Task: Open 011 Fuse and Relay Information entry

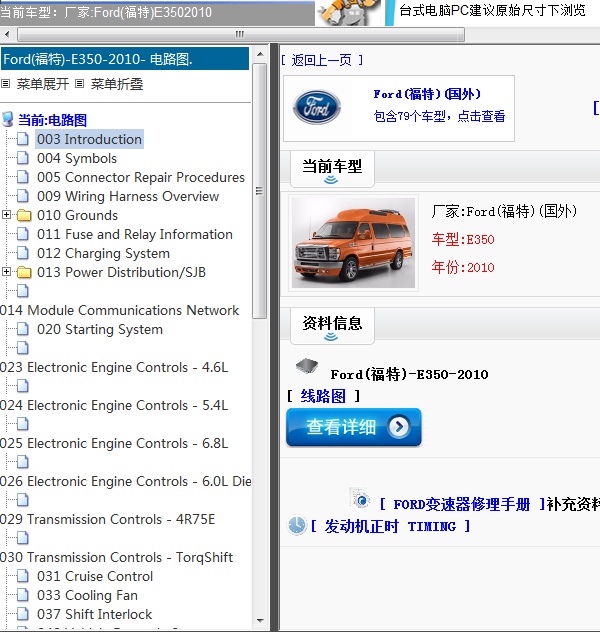Action: pyautogui.click(x=135, y=234)
